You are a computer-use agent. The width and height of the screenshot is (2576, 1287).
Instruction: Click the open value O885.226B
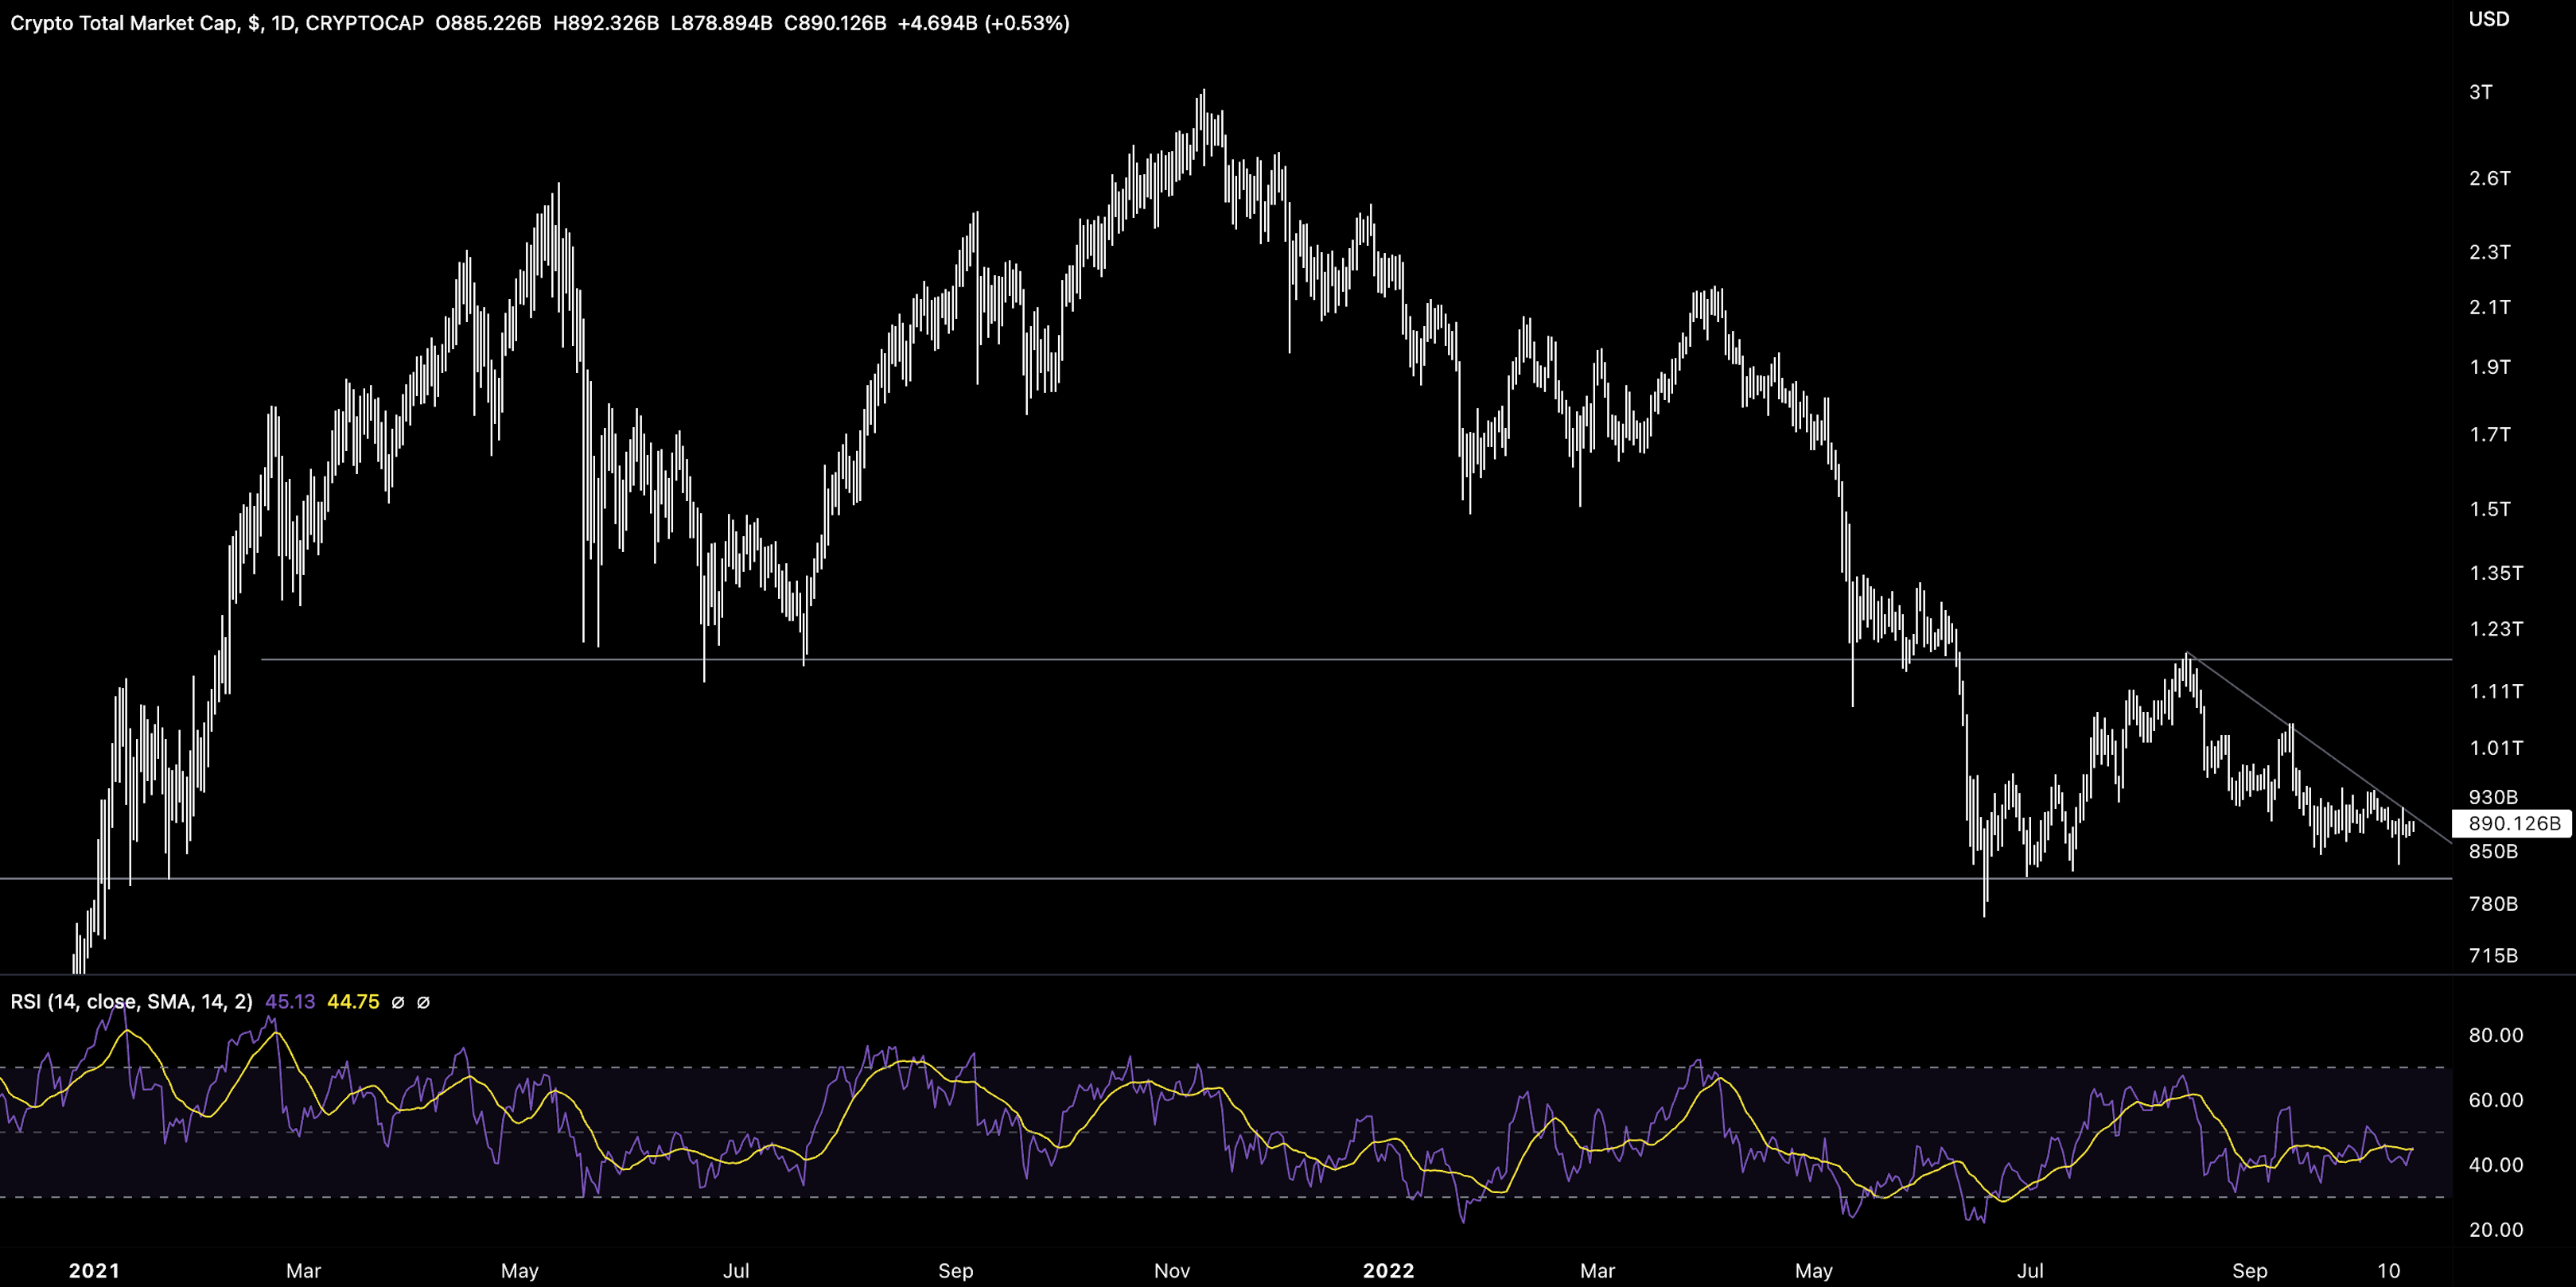click(488, 23)
